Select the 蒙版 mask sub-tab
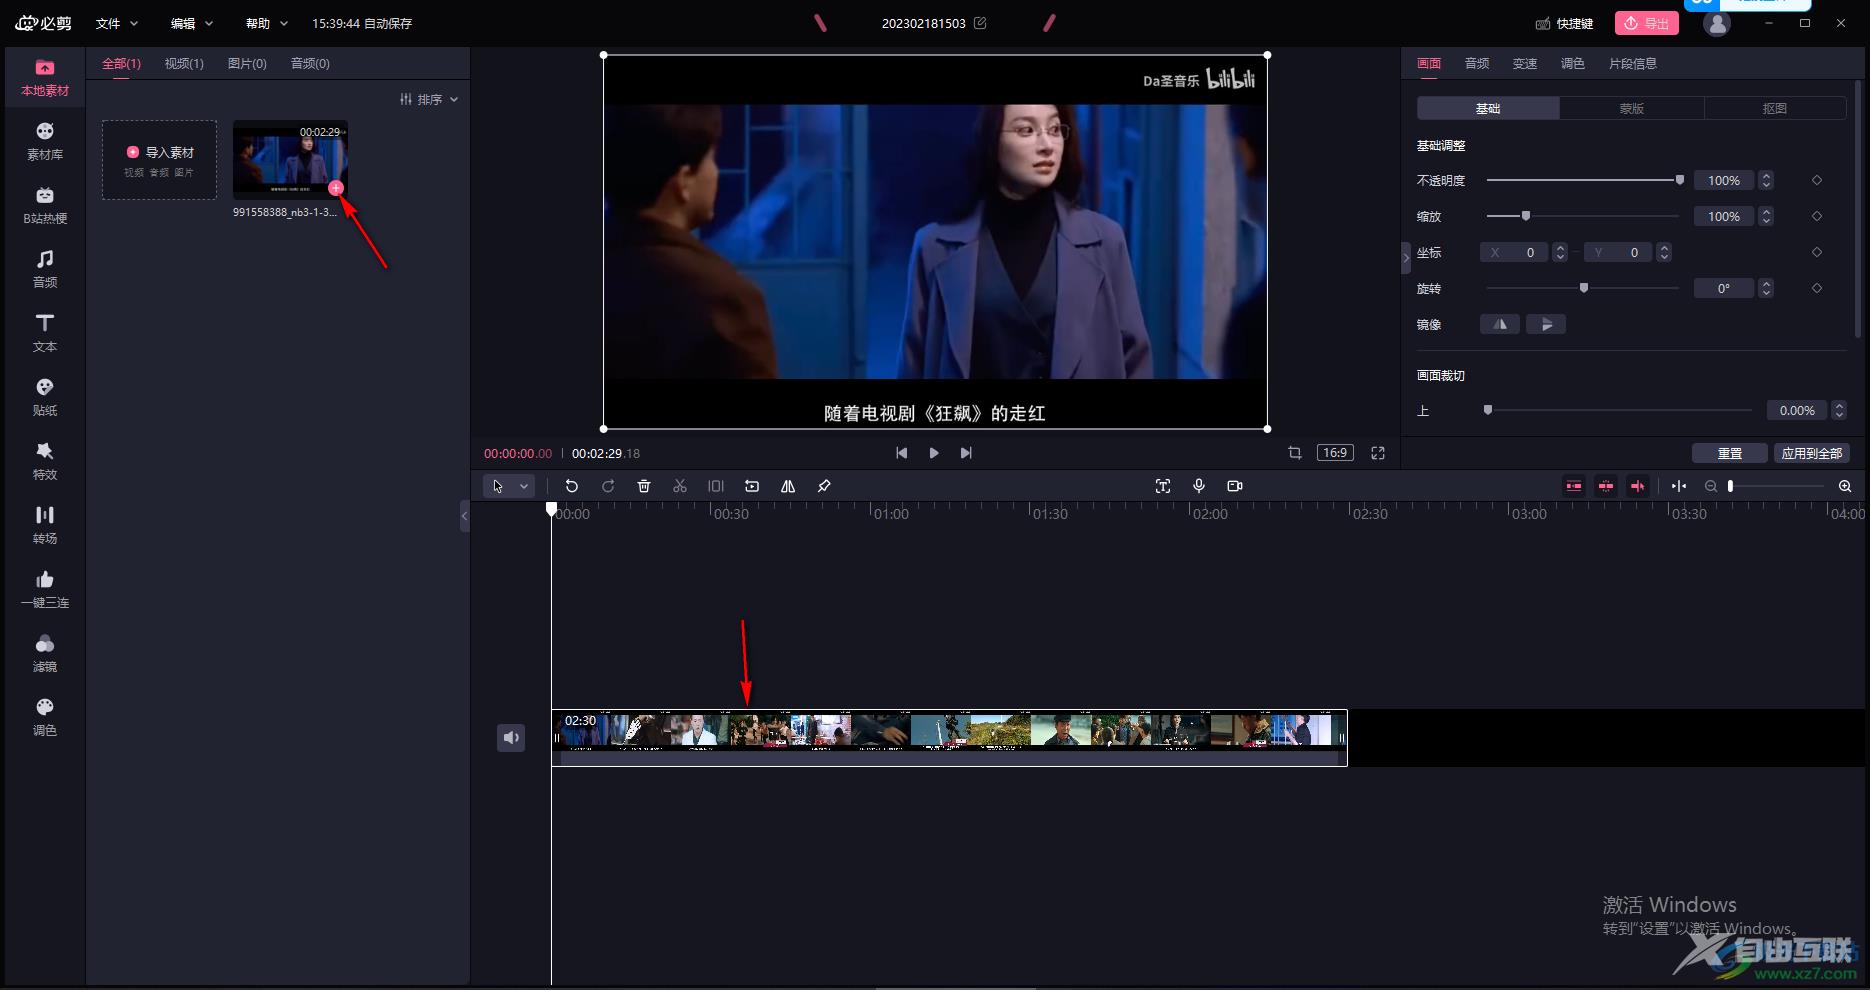This screenshot has width=1870, height=990. (x=1632, y=108)
